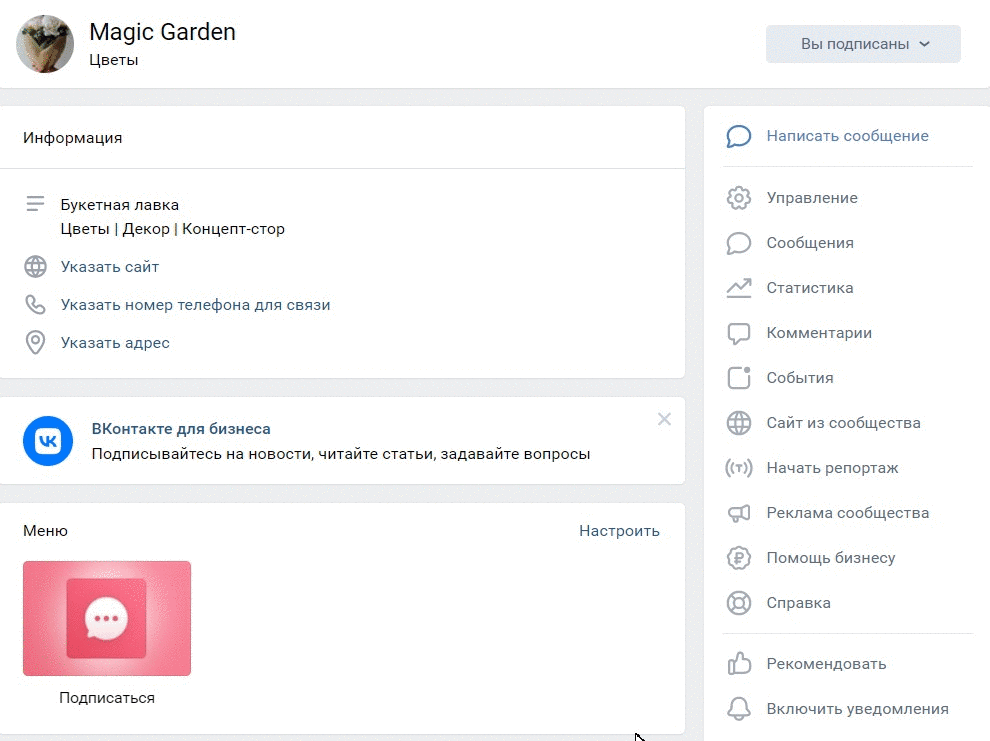This screenshot has width=990, height=741.
Task: Expand the Вы подписаны dropdown
Action: (863, 44)
